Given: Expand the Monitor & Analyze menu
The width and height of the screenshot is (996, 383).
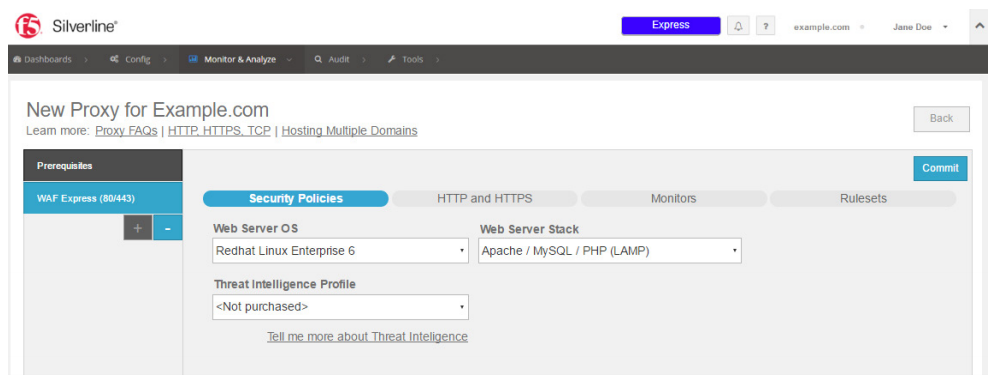Looking at the screenshot, I should point(240,60).
